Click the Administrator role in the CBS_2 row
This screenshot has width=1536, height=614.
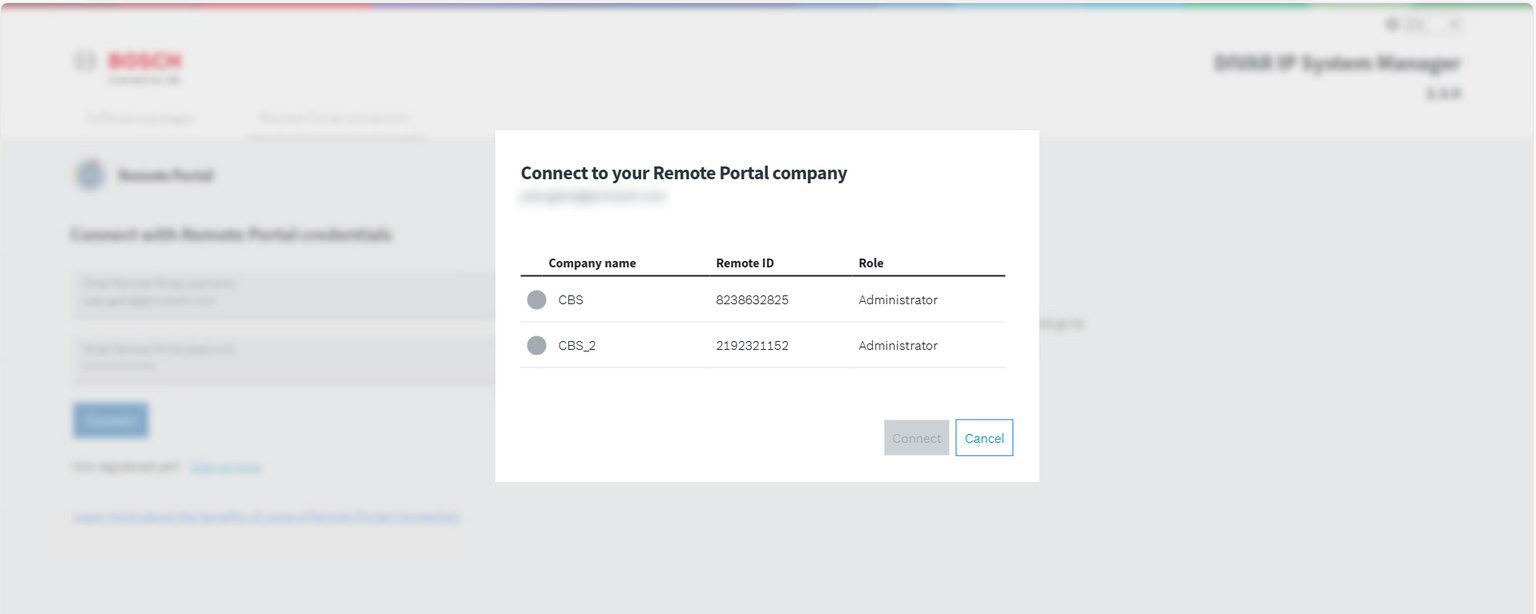point(898,346)
